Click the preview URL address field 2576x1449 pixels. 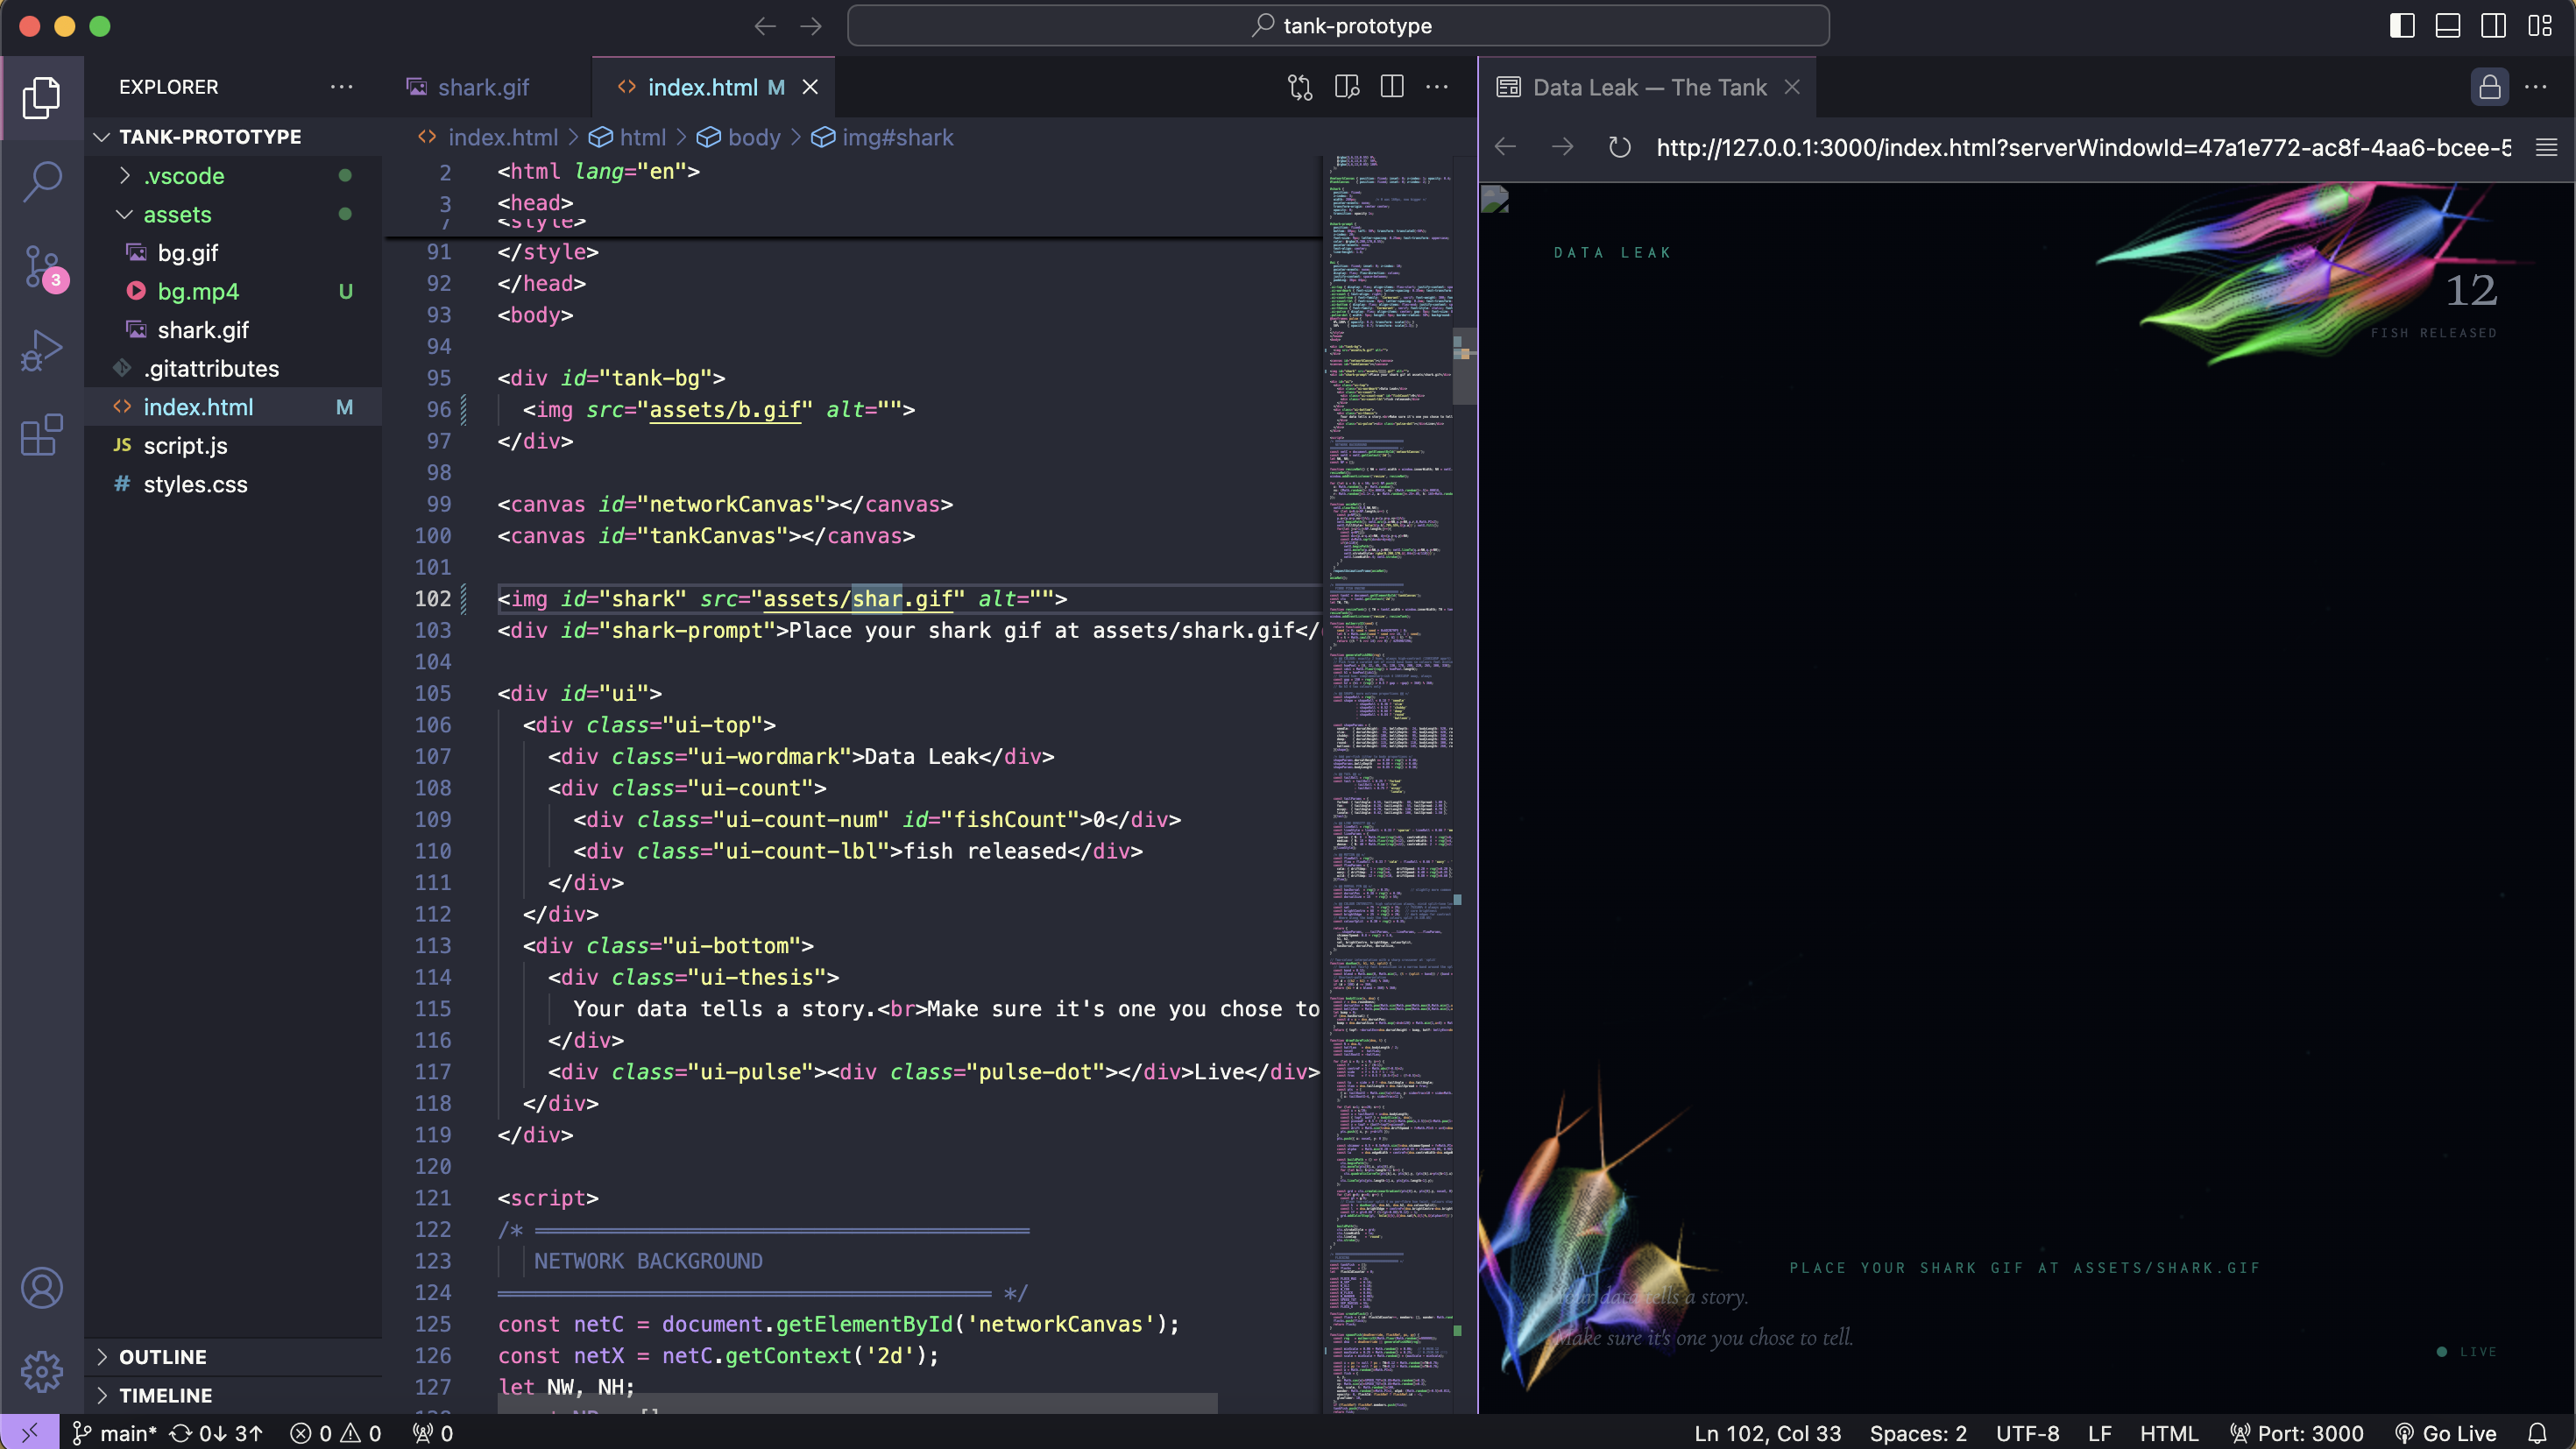(x=2083, y=148)
